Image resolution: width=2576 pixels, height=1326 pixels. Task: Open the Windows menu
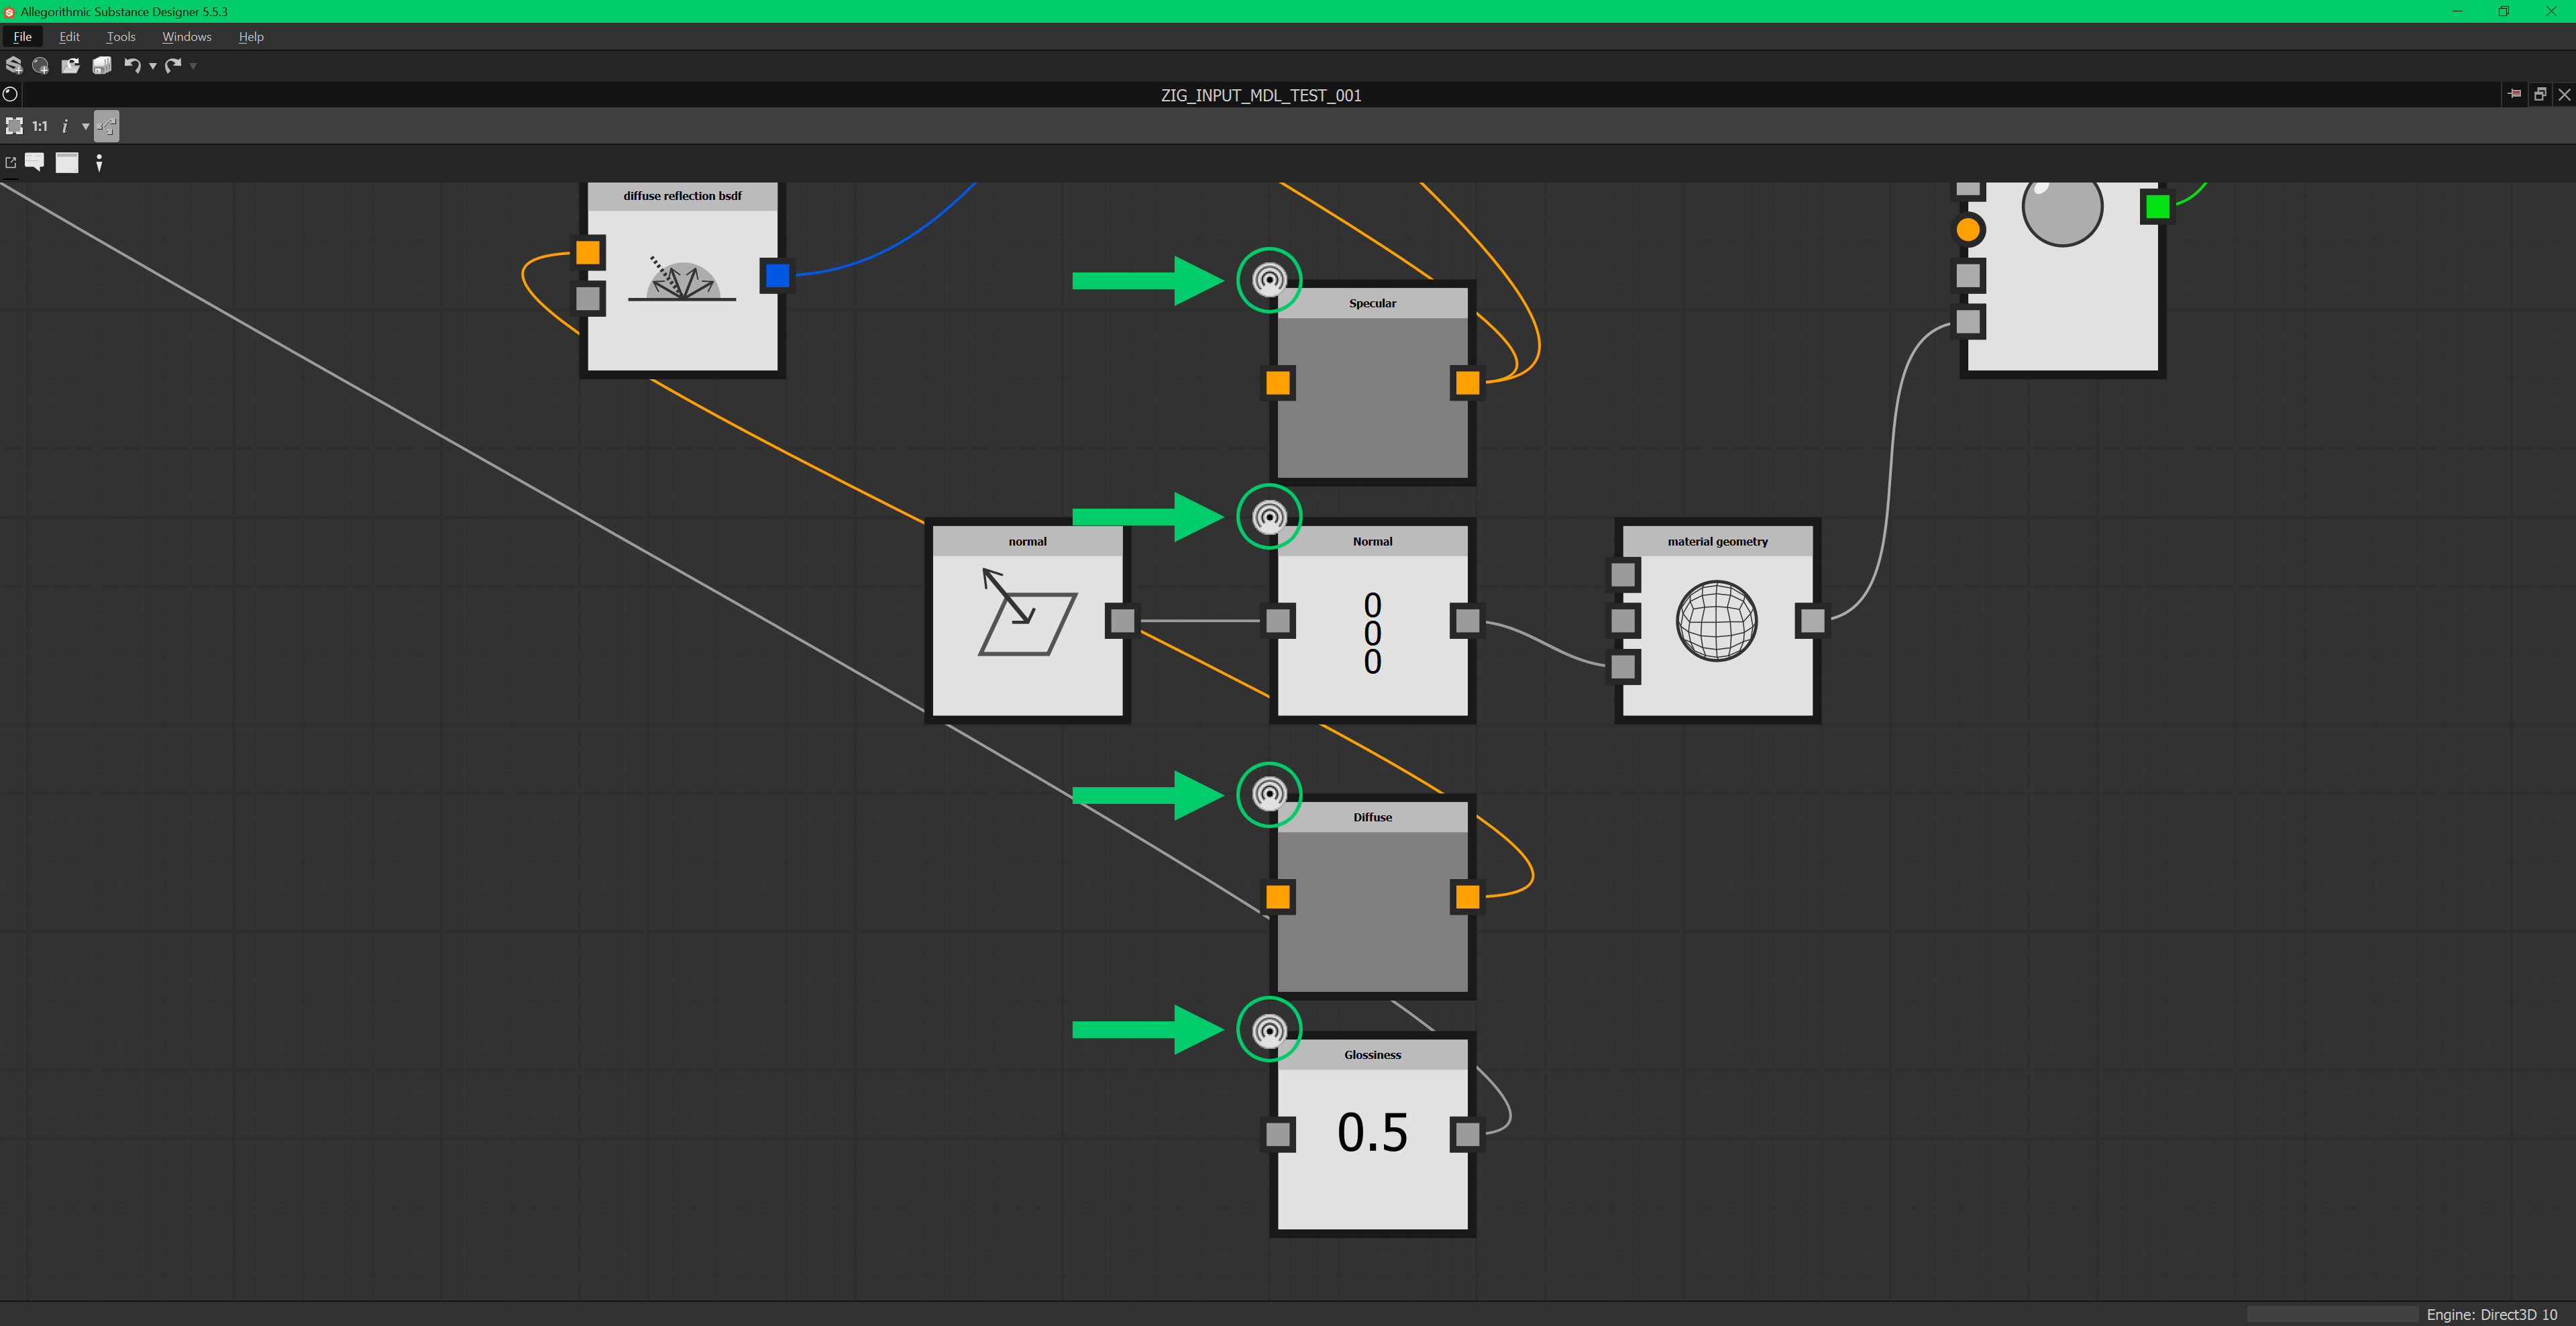point(187,37)
